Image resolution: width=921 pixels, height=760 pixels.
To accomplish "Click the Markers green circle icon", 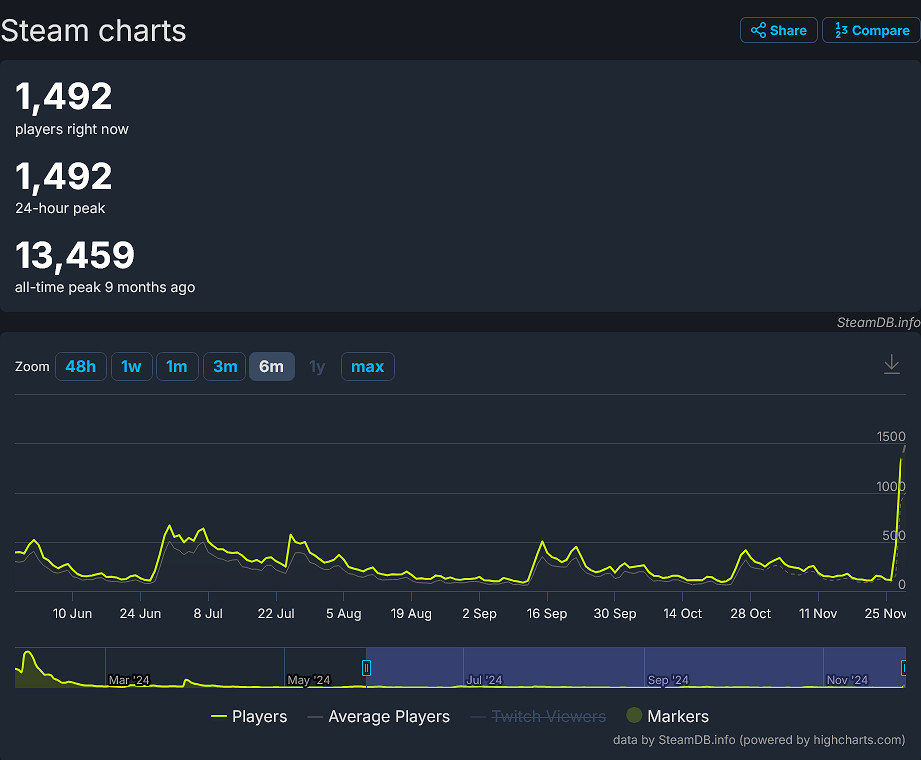I will pyautogui.click(x=633, y=716).
